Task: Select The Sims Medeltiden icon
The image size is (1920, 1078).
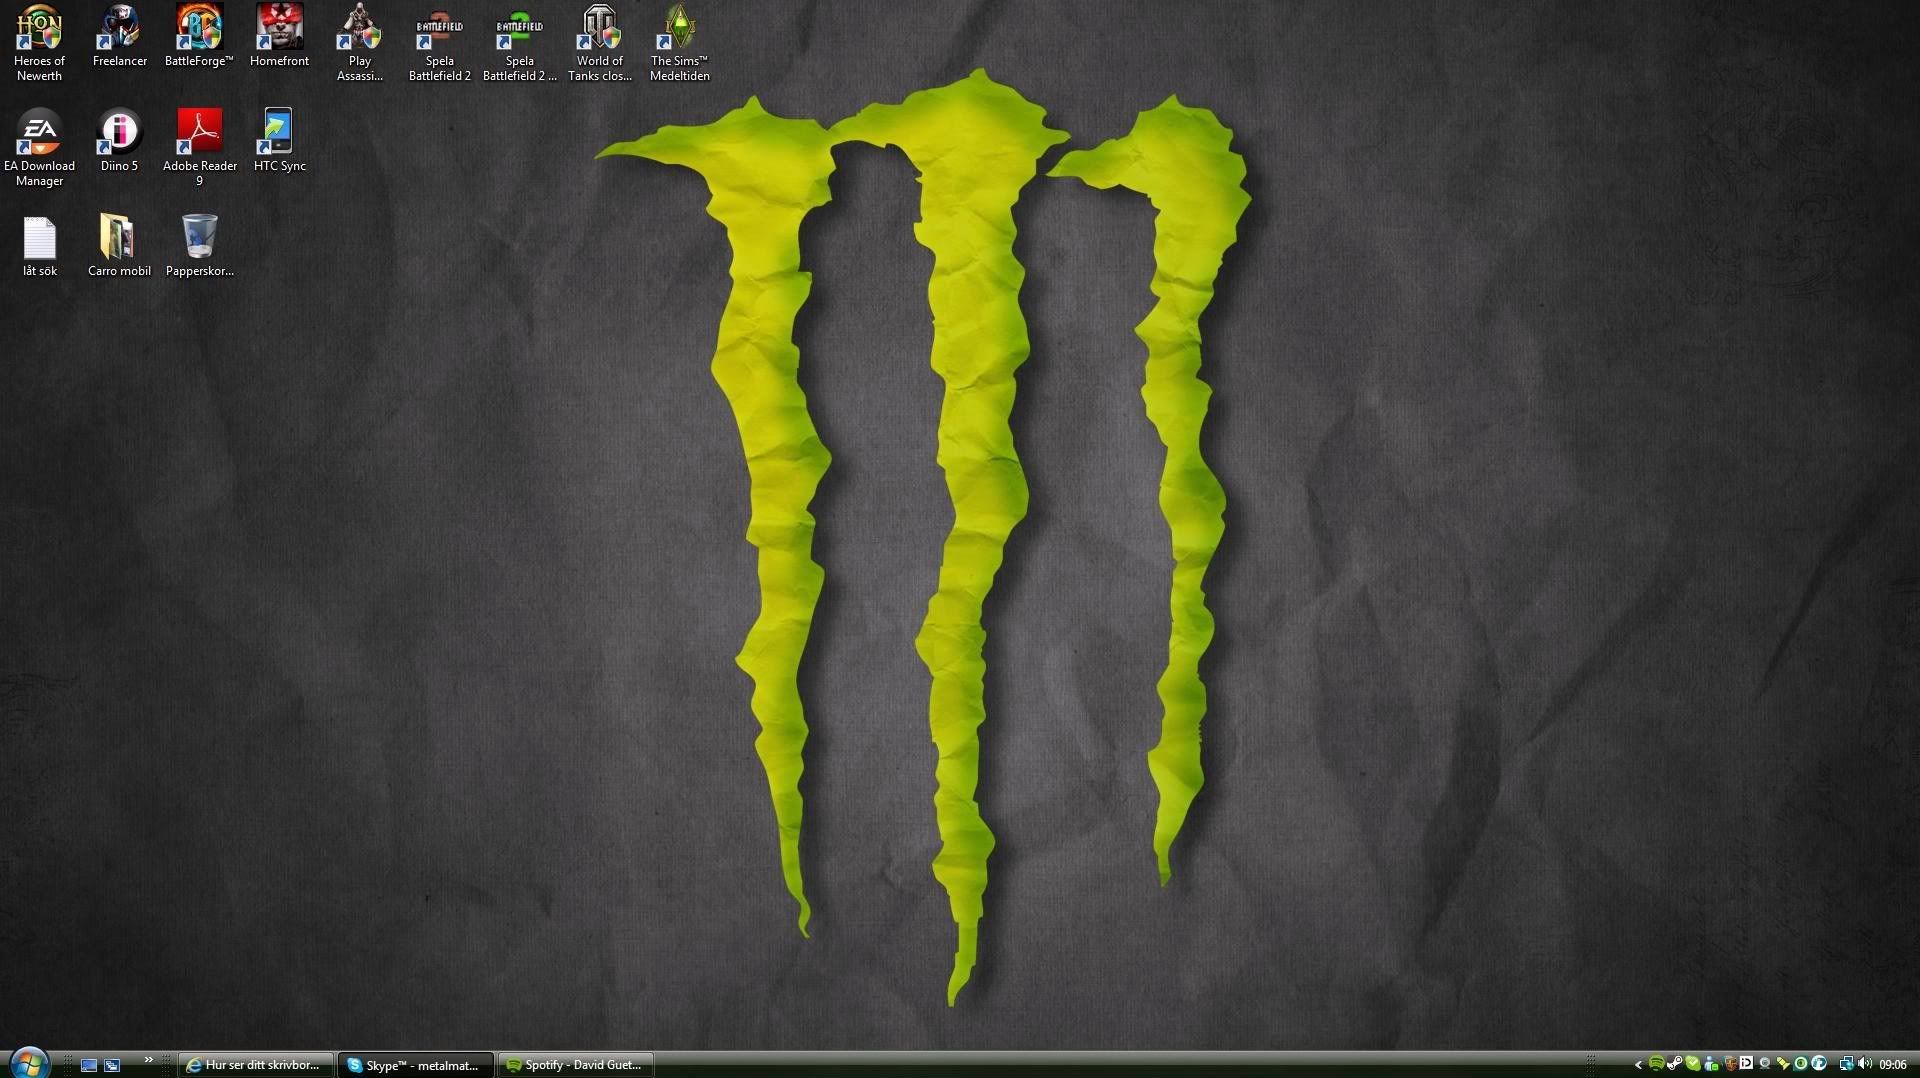Action: pos(679,42)
